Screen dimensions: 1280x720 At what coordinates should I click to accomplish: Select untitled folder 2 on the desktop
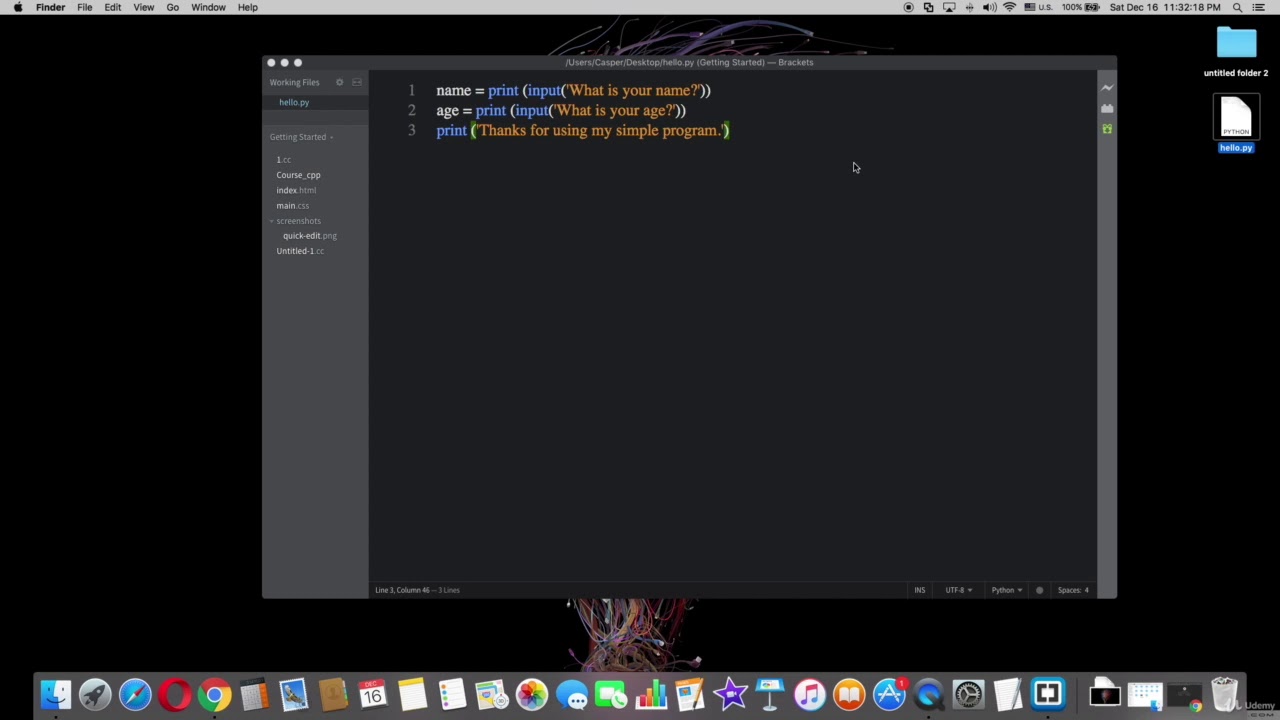click(1236, 52)
